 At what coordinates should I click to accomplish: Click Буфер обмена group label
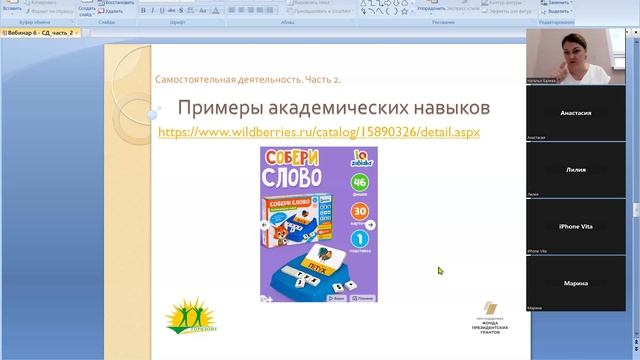coord(35,22)
